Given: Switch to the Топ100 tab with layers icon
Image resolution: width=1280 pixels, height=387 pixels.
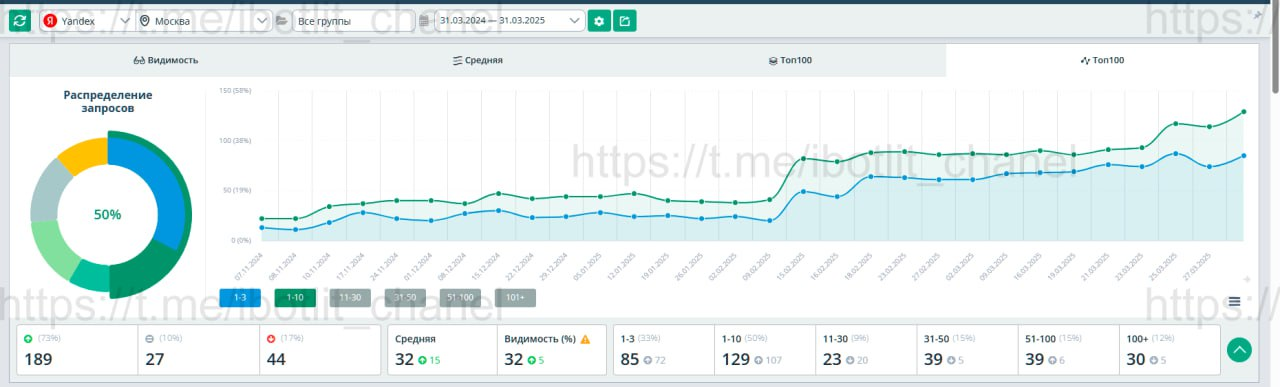Looking at the screenshot, I should coord(790,60).
